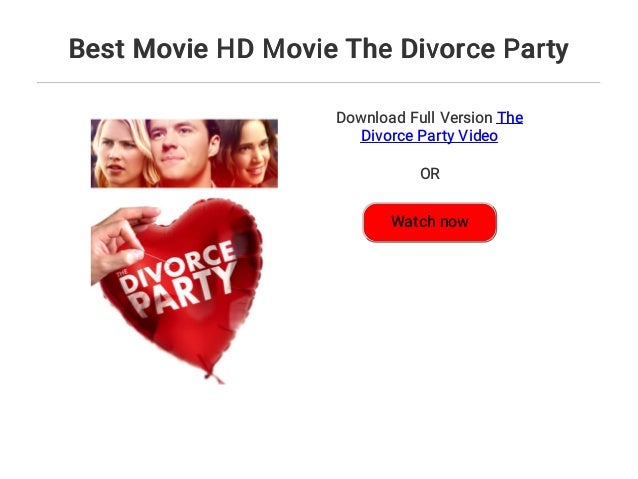Click the heart balloon poster image
The height and width of the screenshot is (479, 638).
pos(177,290)
